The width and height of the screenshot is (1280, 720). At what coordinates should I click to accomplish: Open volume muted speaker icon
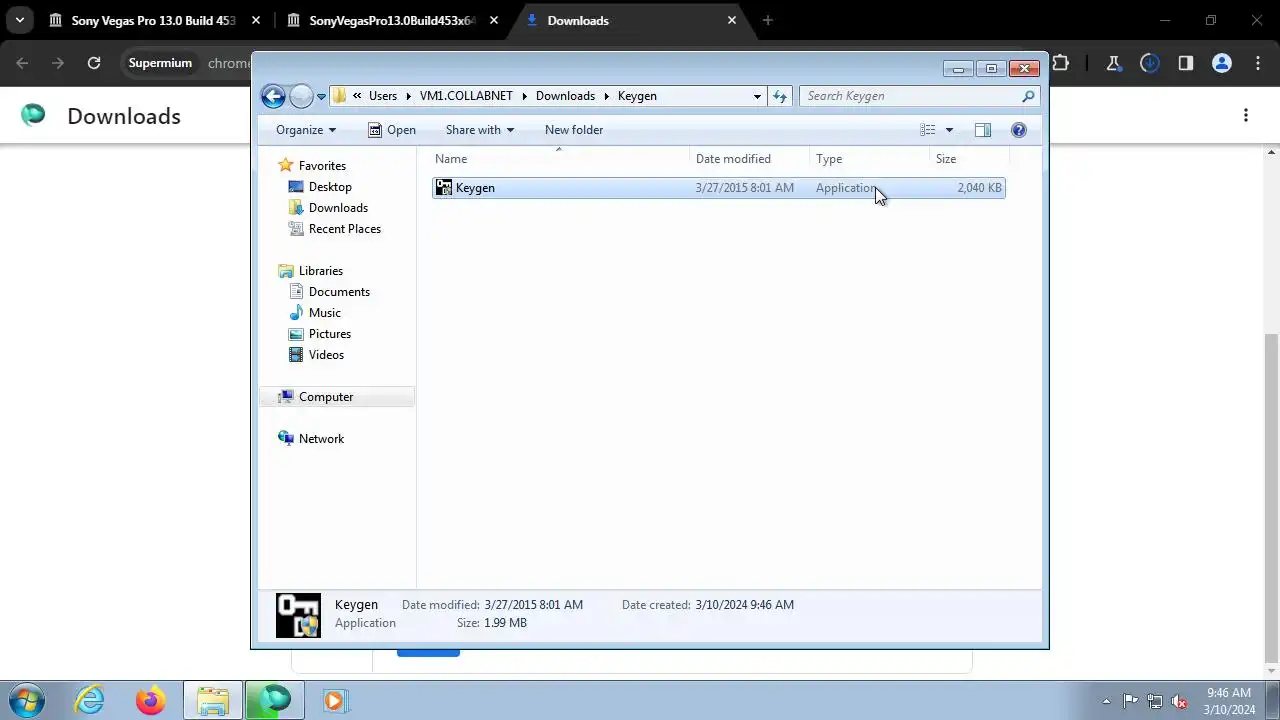point(1179,701)
